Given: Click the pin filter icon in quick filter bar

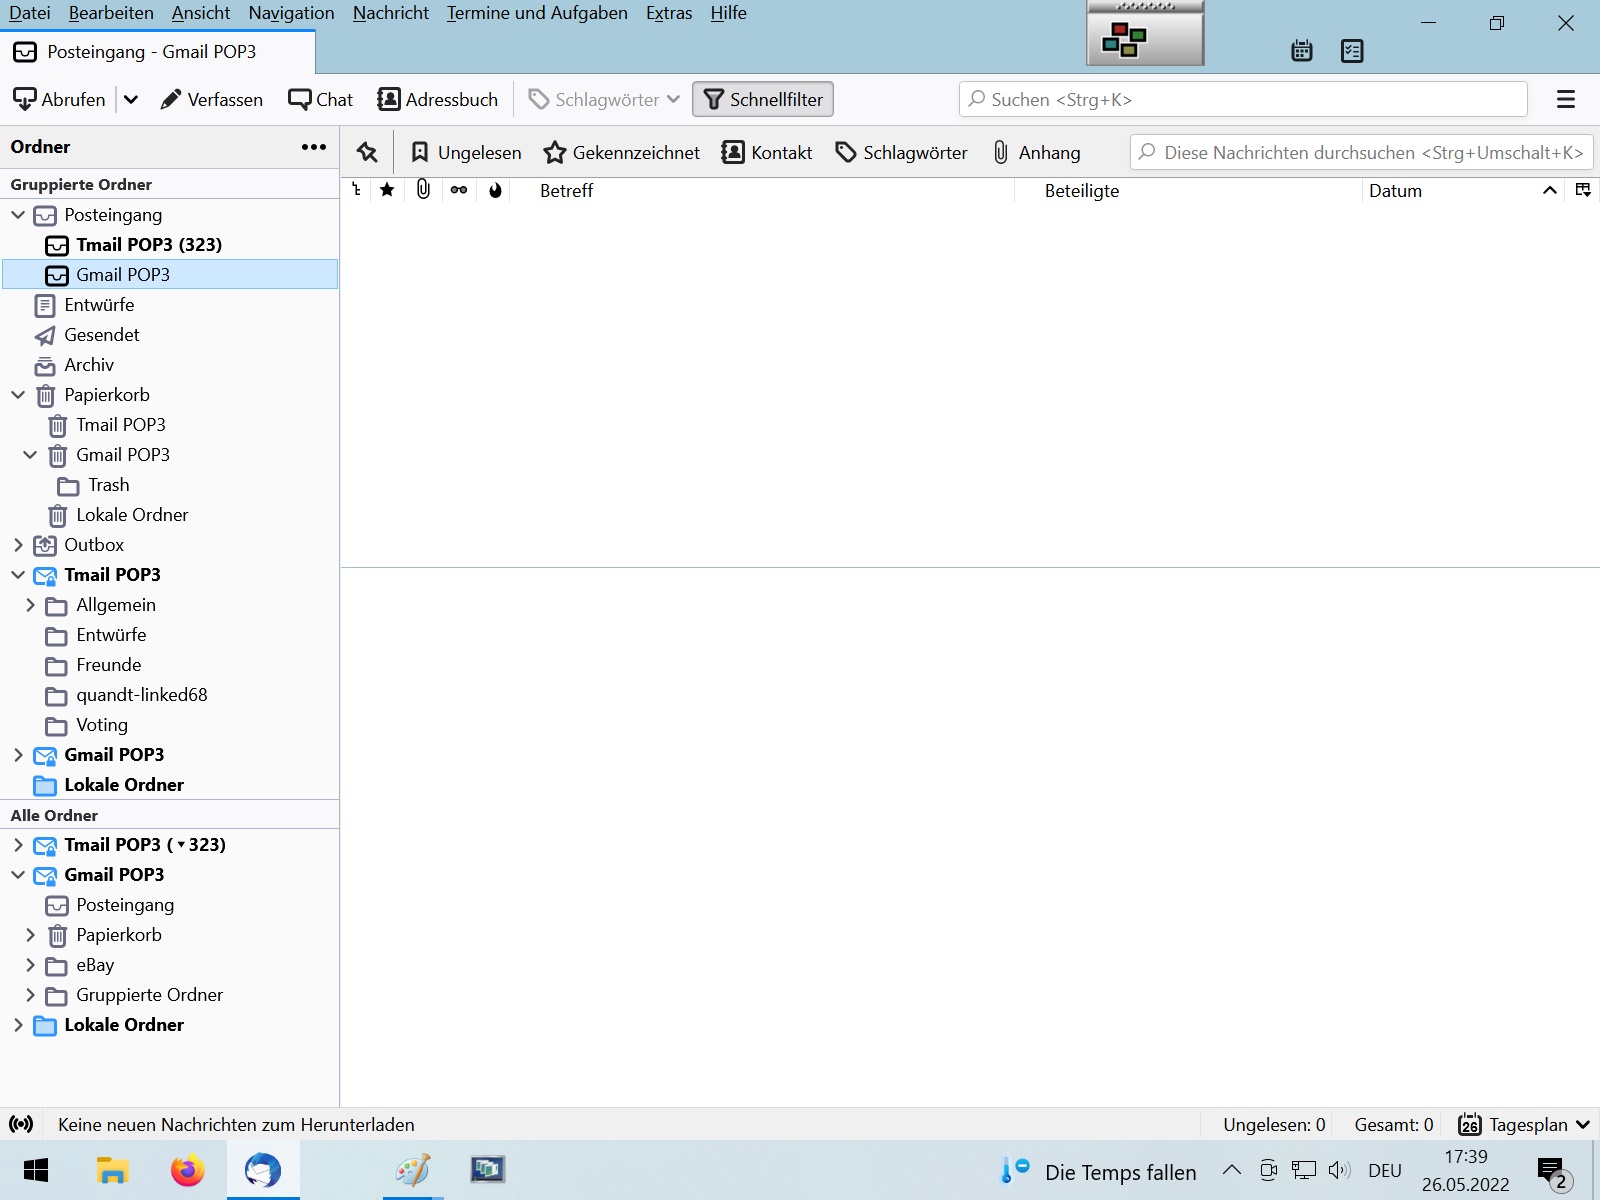Looking at the screenshot, I should (x=367, y=152).
